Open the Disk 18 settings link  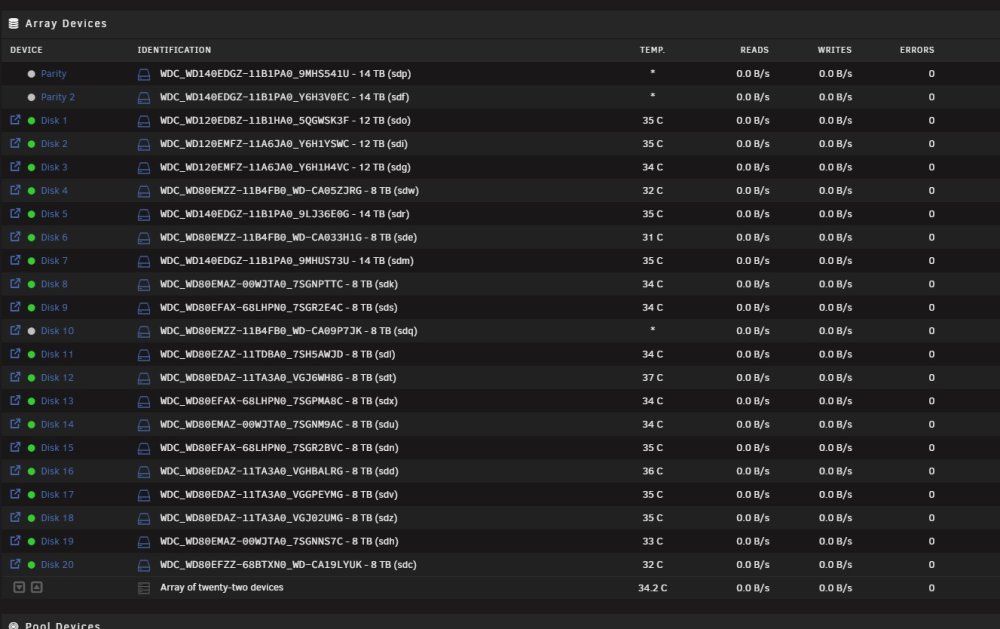(57, 517)
